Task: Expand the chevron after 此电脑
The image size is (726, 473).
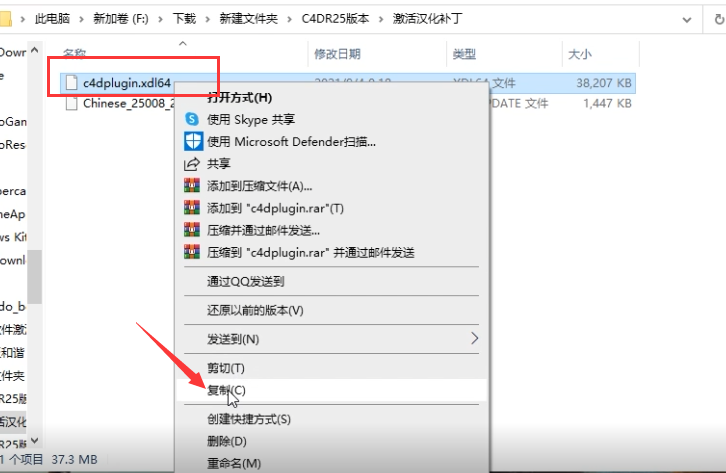Action: (81, 19)
